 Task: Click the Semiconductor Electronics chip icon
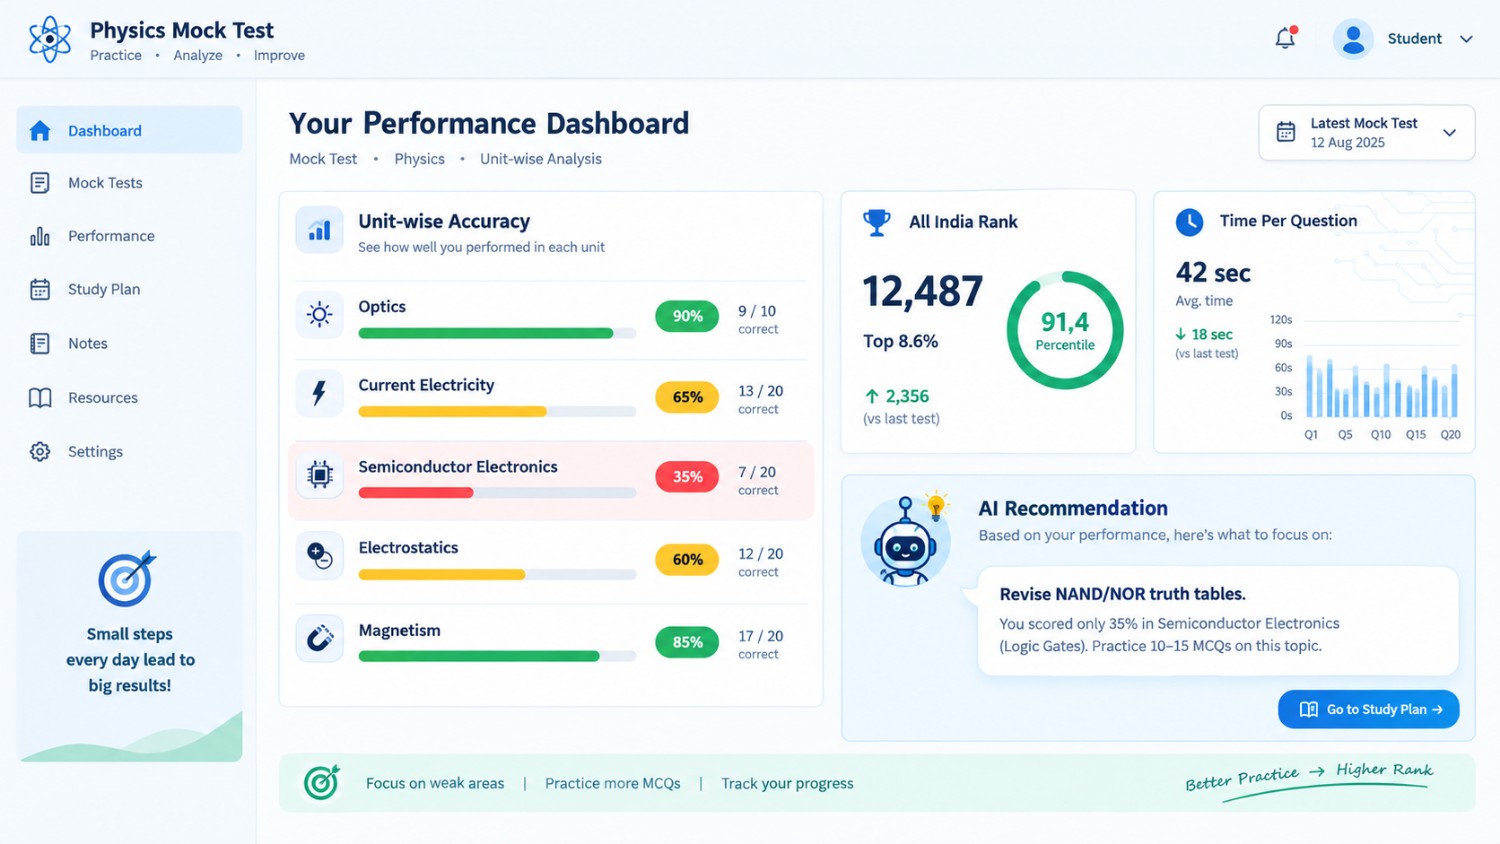click(x=320, y=475)
